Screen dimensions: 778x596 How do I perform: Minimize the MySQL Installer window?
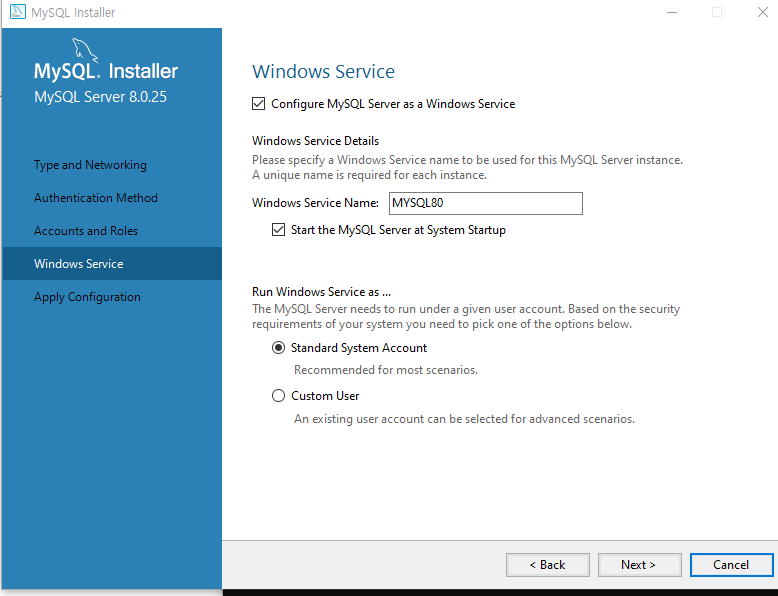point(672,12)
